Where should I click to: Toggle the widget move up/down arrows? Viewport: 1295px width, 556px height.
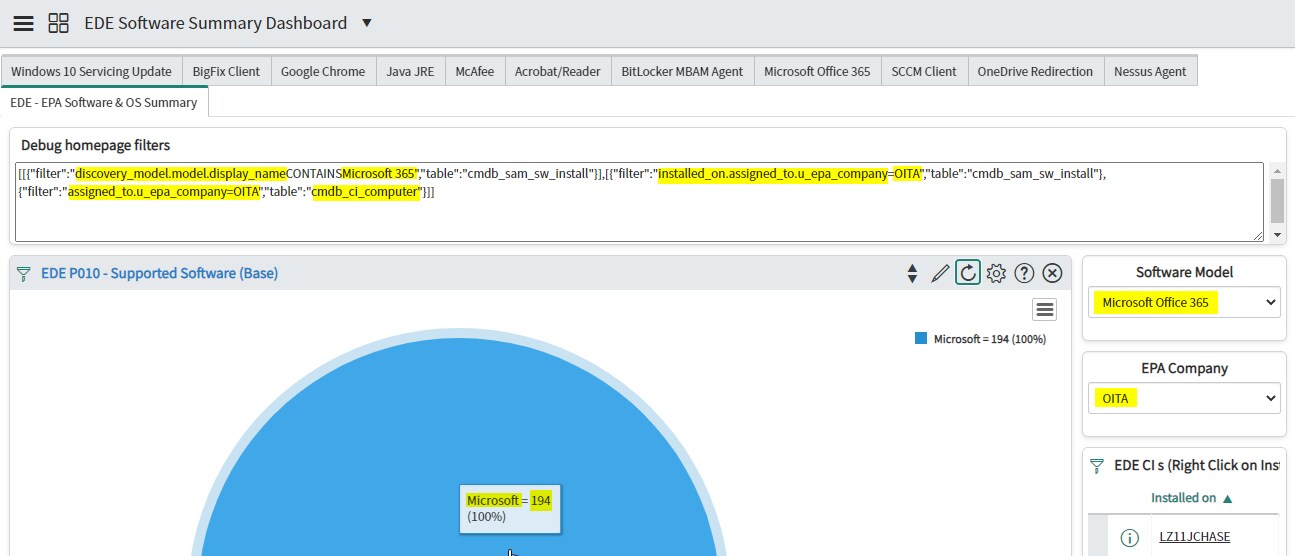(x=911, y=273)
